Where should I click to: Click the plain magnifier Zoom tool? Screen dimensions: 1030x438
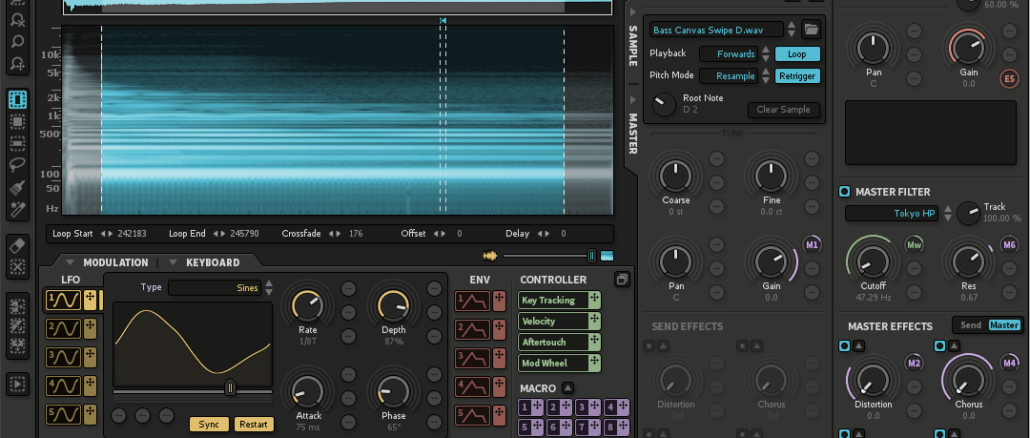click(x=18, y=41)
